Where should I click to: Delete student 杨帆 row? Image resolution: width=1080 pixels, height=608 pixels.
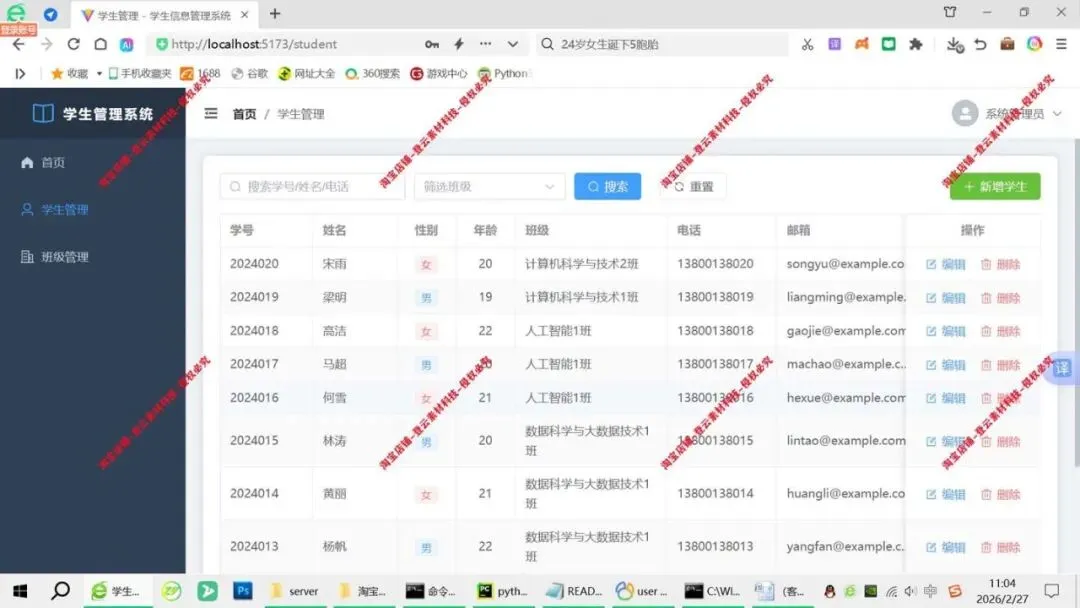[1000, 547]
